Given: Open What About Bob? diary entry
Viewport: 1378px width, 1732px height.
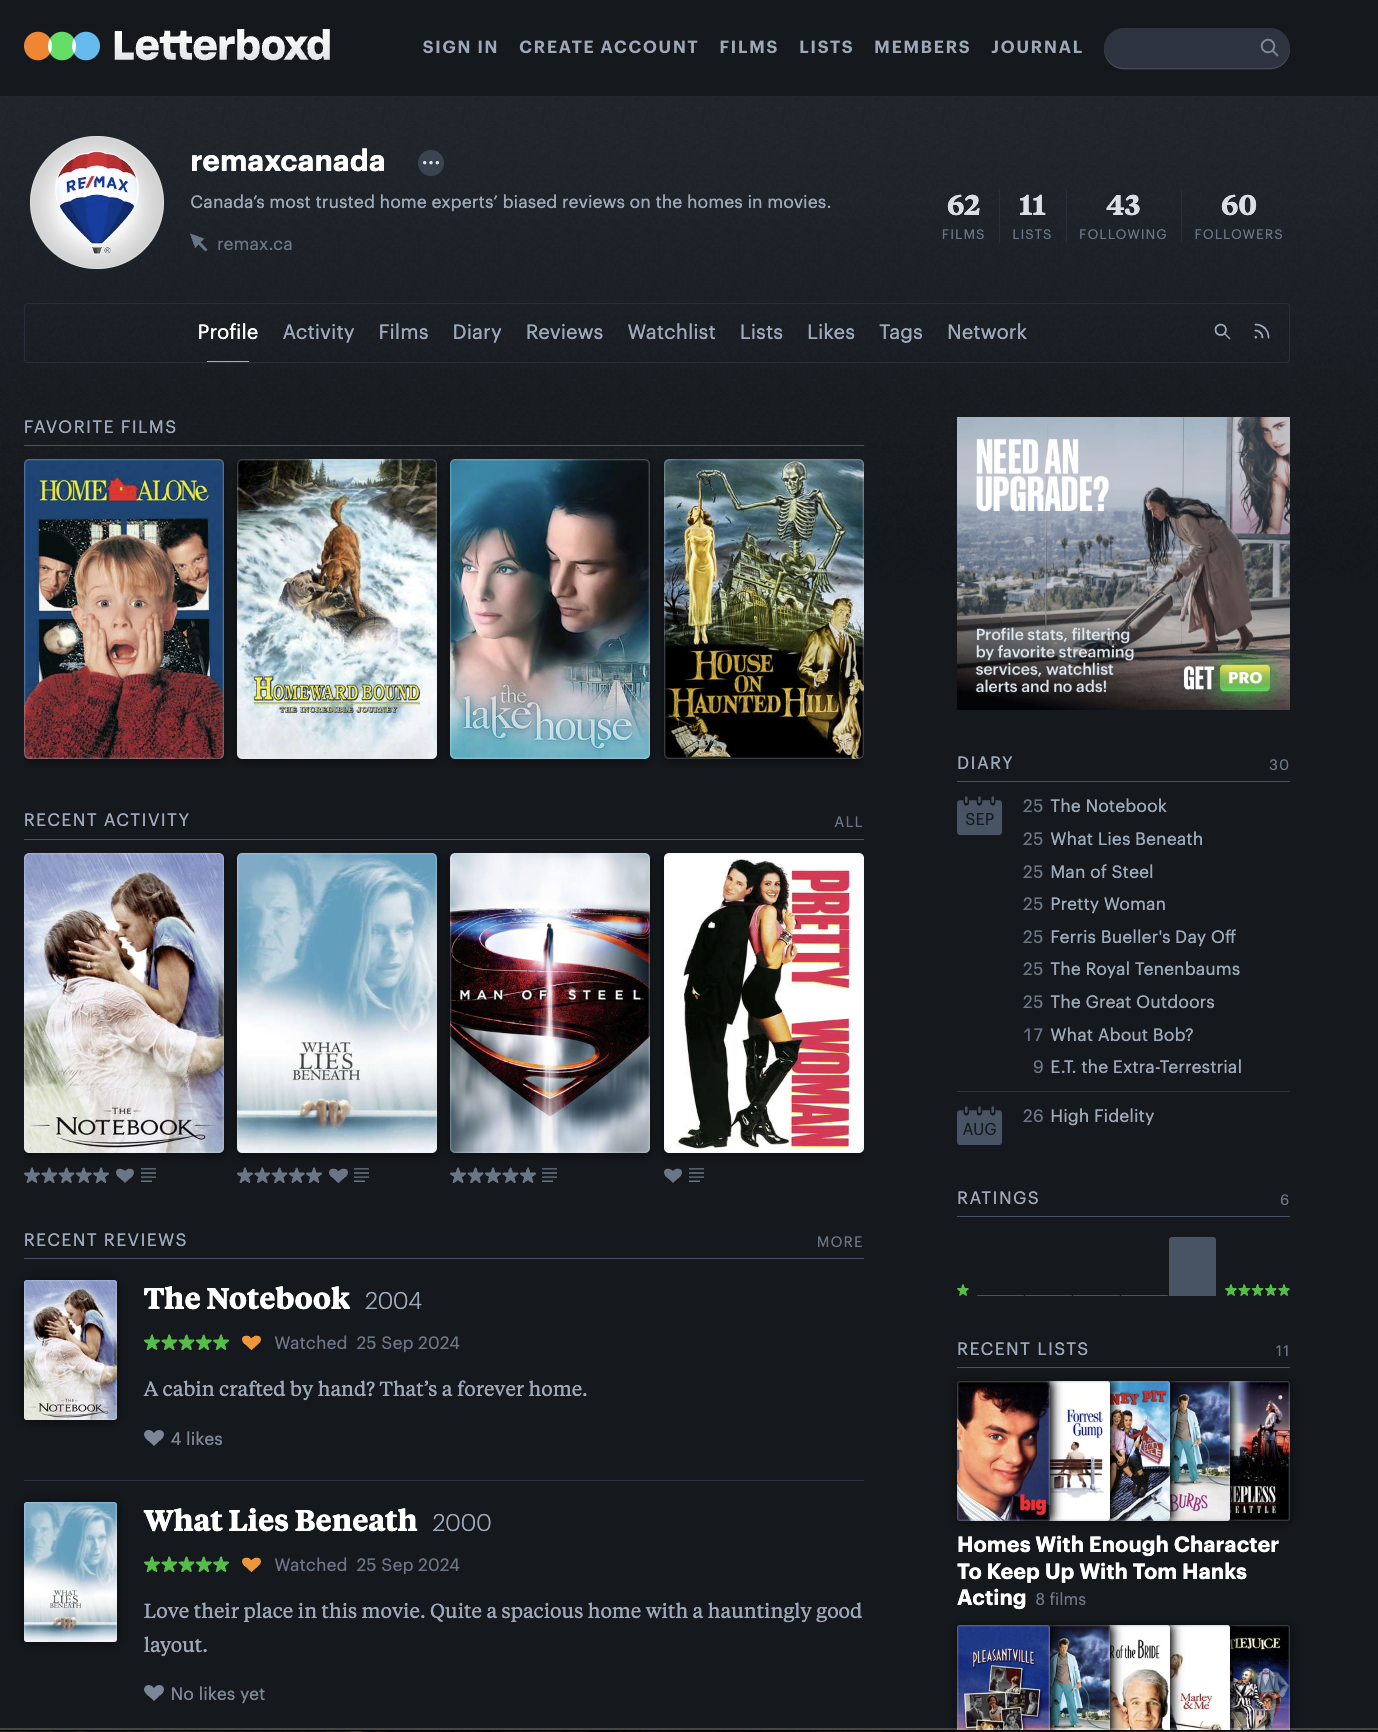Looking at the screenshot, I should pyautogui.click(x=1122, y=1035).
